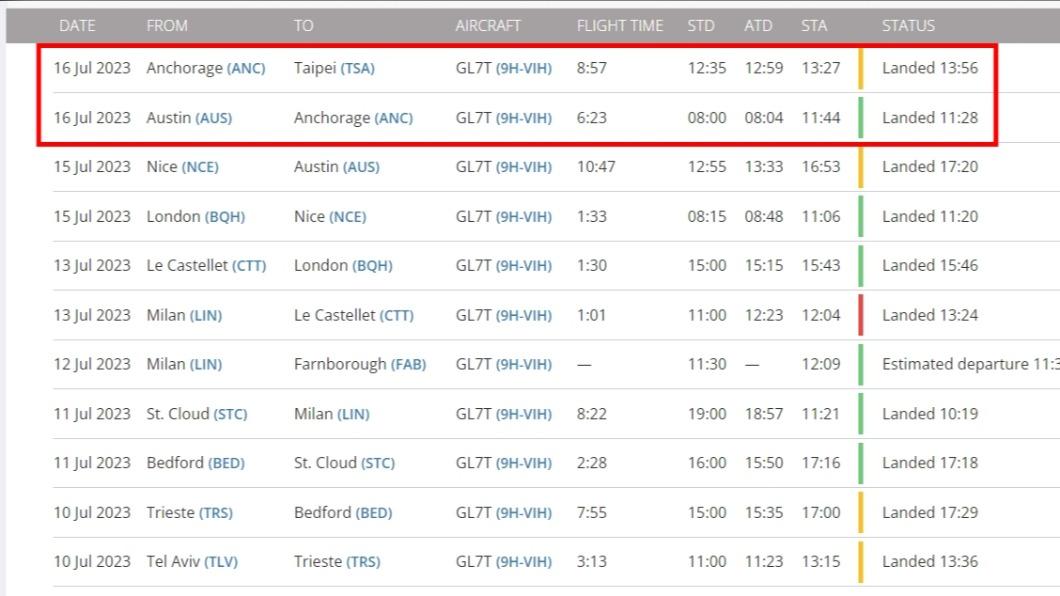This screenshot has width=1060, height=596.
Task: Open the CTT link in Le Castellet to London row
Action: (x=249, y=266)
